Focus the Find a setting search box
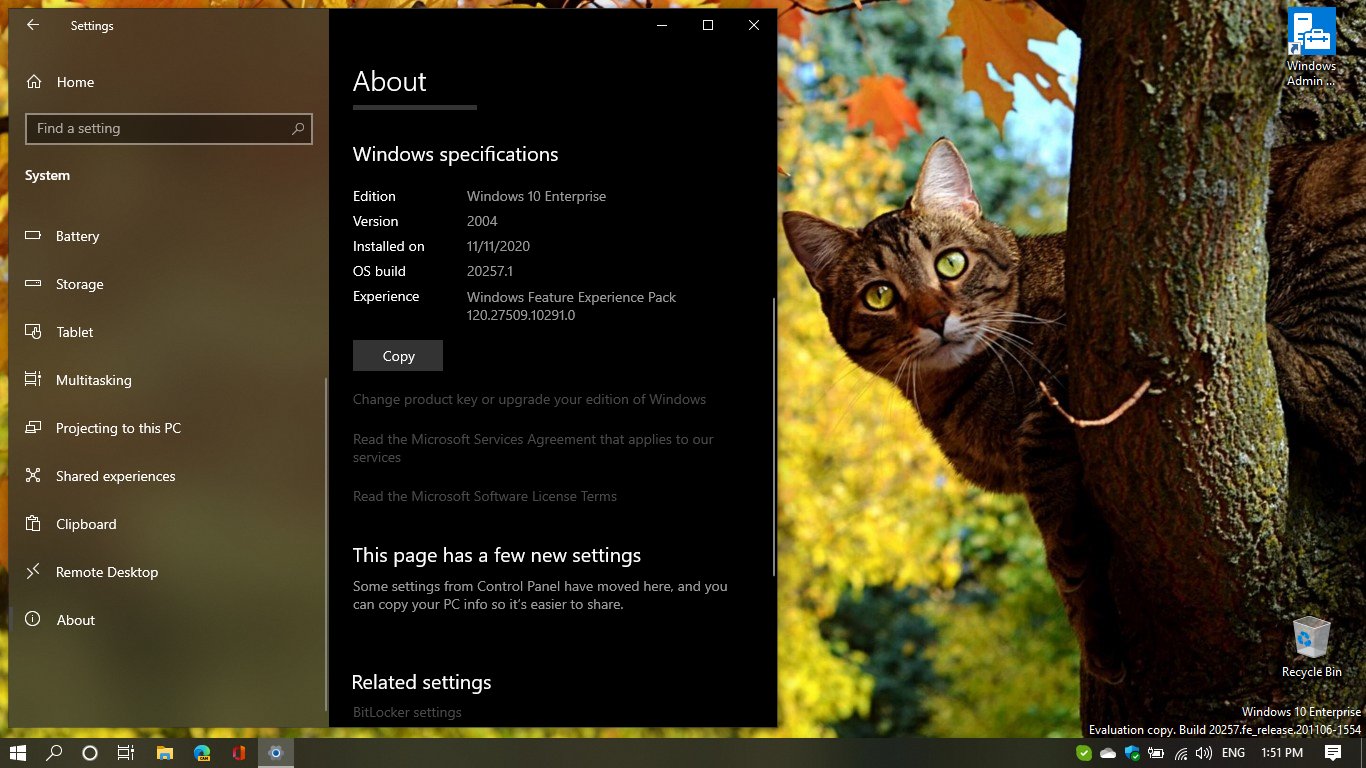Screen dimensions: 1366x768 point(169,129)
